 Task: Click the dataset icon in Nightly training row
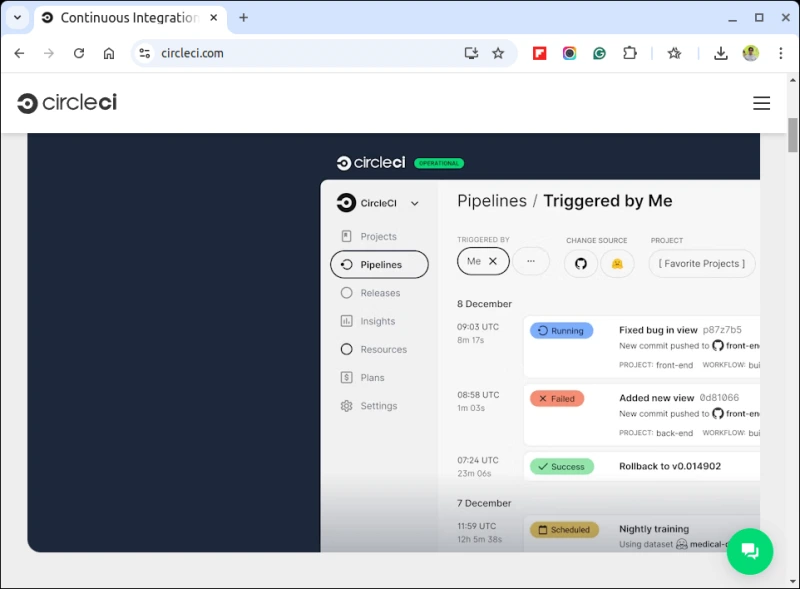point(682,544)
